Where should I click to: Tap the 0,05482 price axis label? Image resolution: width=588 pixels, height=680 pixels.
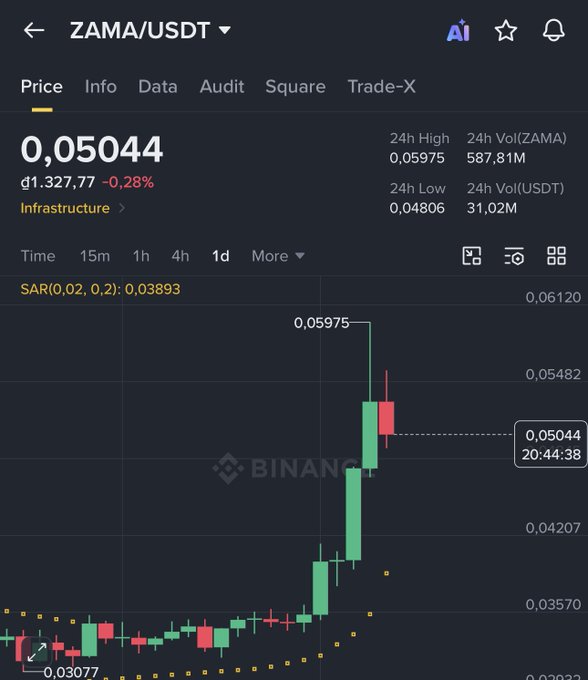click(x=553, y=374)
